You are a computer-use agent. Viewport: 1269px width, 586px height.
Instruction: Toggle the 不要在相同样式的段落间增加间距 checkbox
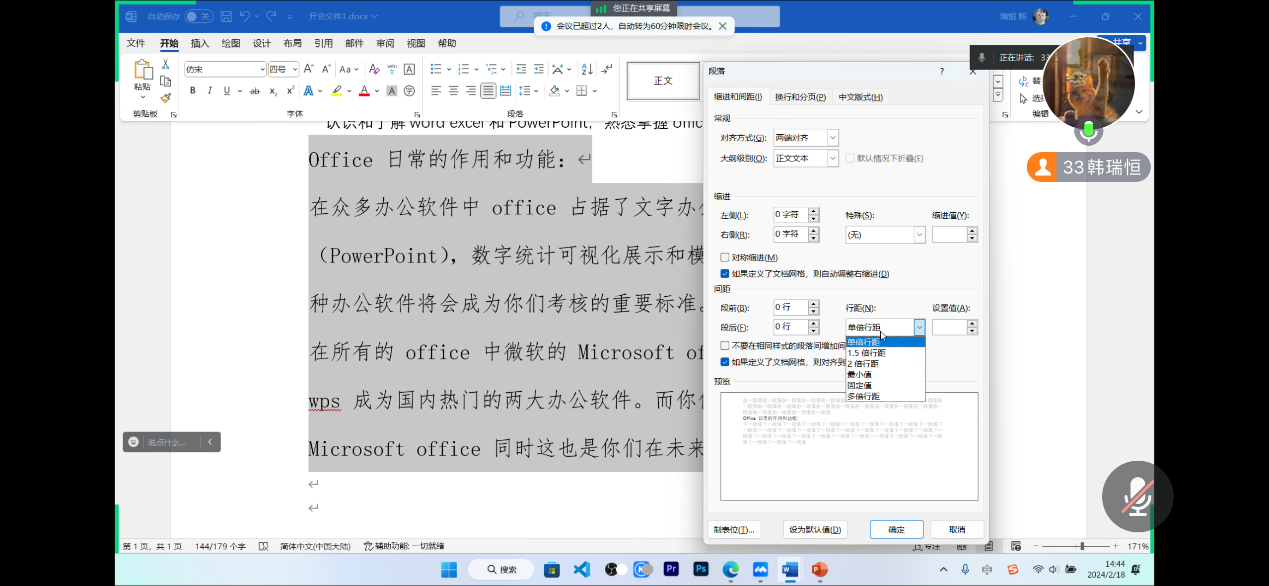[x=725, y=345]
